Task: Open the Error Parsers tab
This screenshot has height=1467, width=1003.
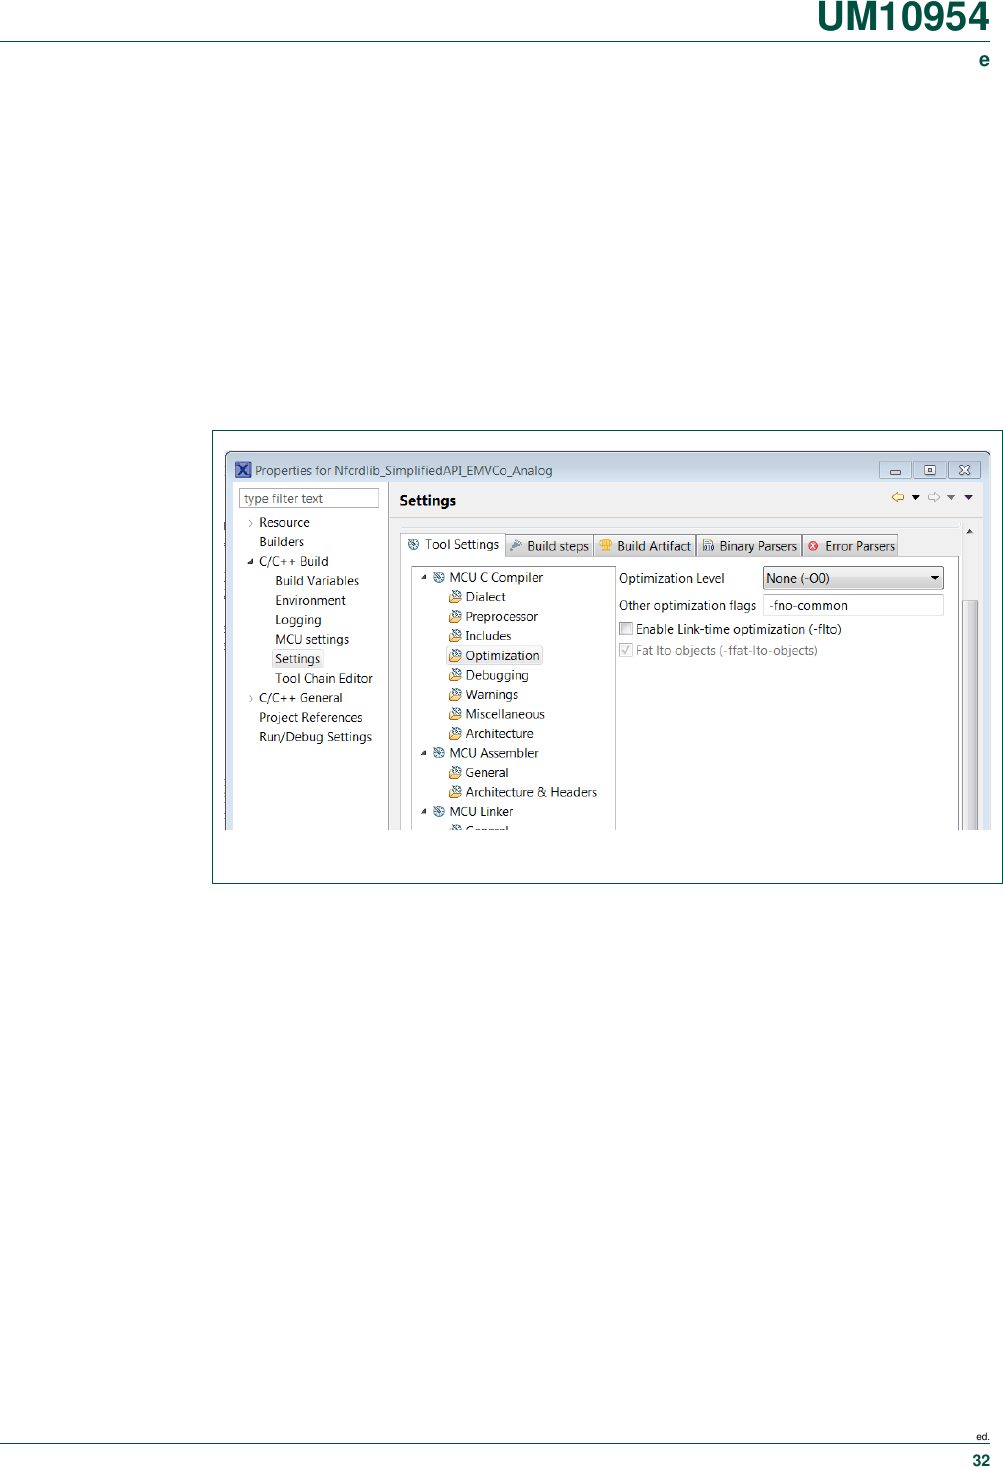Action: coord(851,546)
